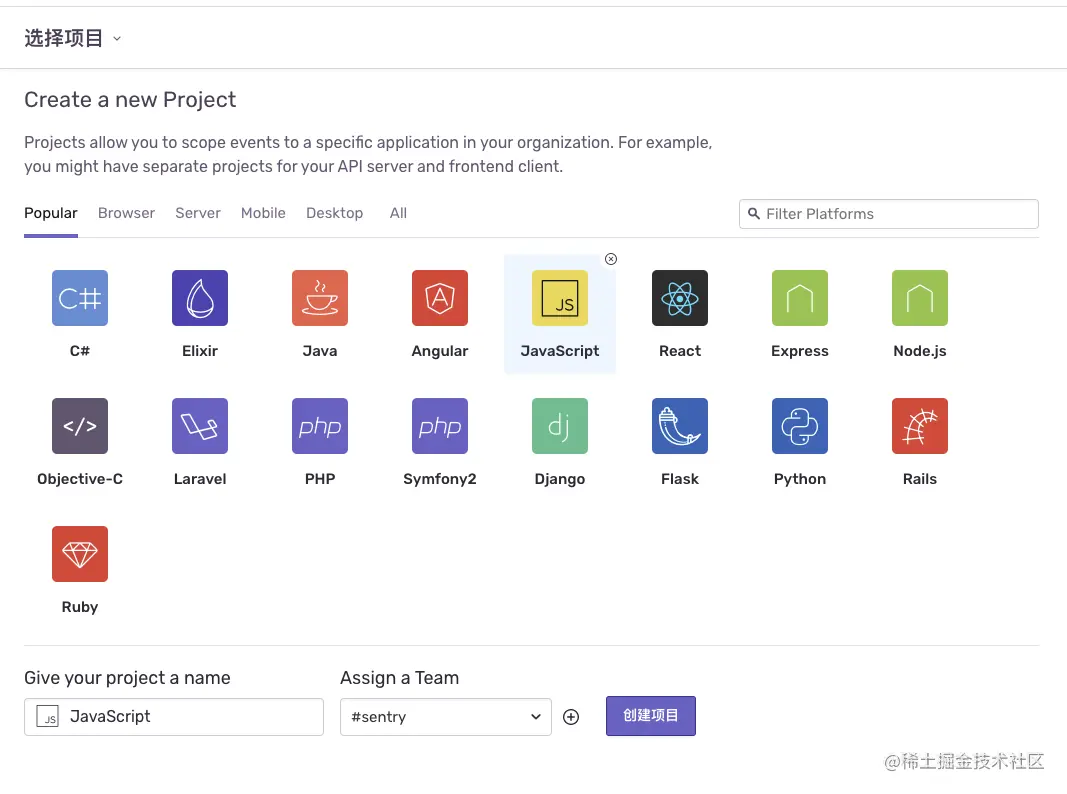1067x794 pixels.
Task: Open the Mobile tab
Action: pyautogui.click(x=263, y=213)
